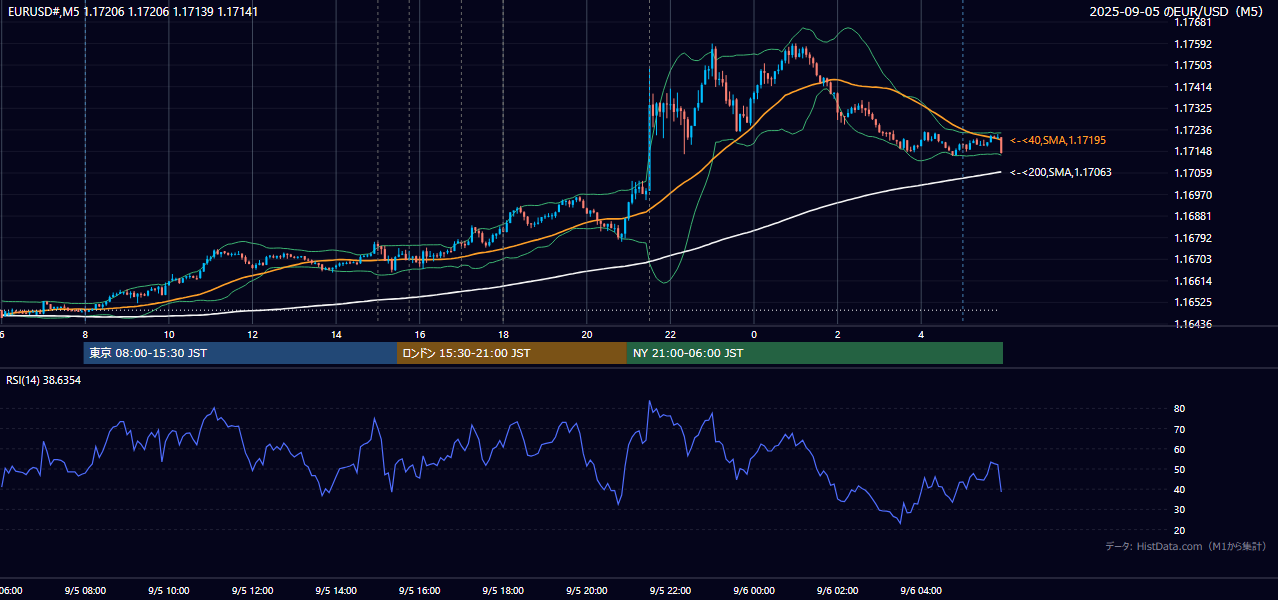Click the データ: HistData.com source credit

click(x=1185, y=546)
